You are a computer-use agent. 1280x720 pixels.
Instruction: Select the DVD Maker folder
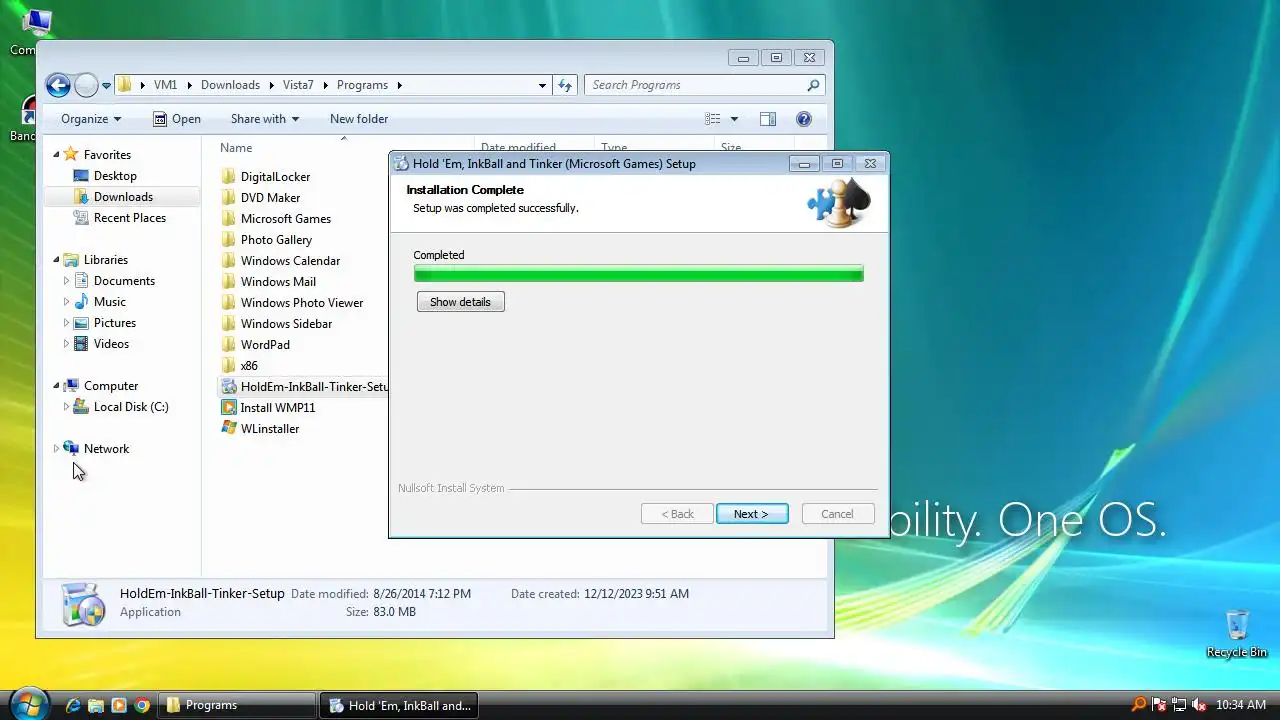(x=270, y=198)
